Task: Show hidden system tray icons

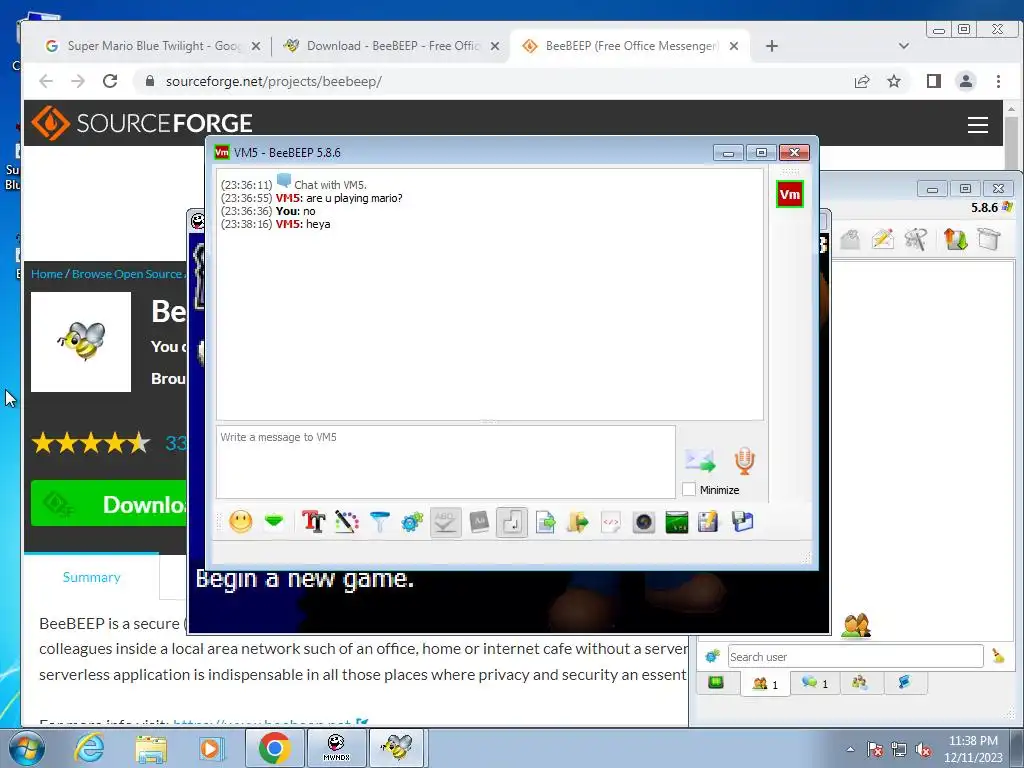Action: click(850, 749)
